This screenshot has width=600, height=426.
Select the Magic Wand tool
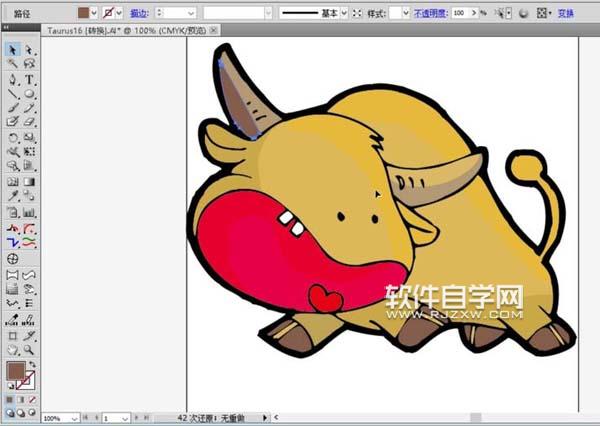point(12,64)
